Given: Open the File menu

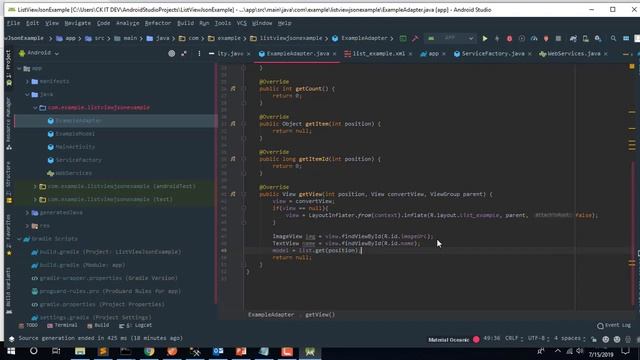Looking at the screenshot, I should point(13,23).
